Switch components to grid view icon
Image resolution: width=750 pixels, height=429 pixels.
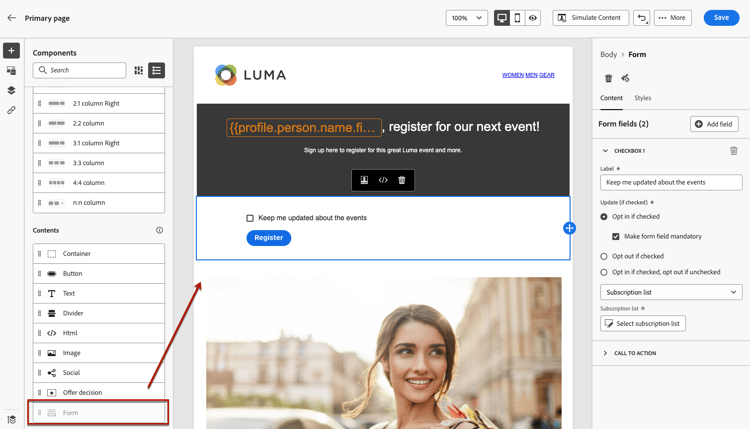(139, 70)
